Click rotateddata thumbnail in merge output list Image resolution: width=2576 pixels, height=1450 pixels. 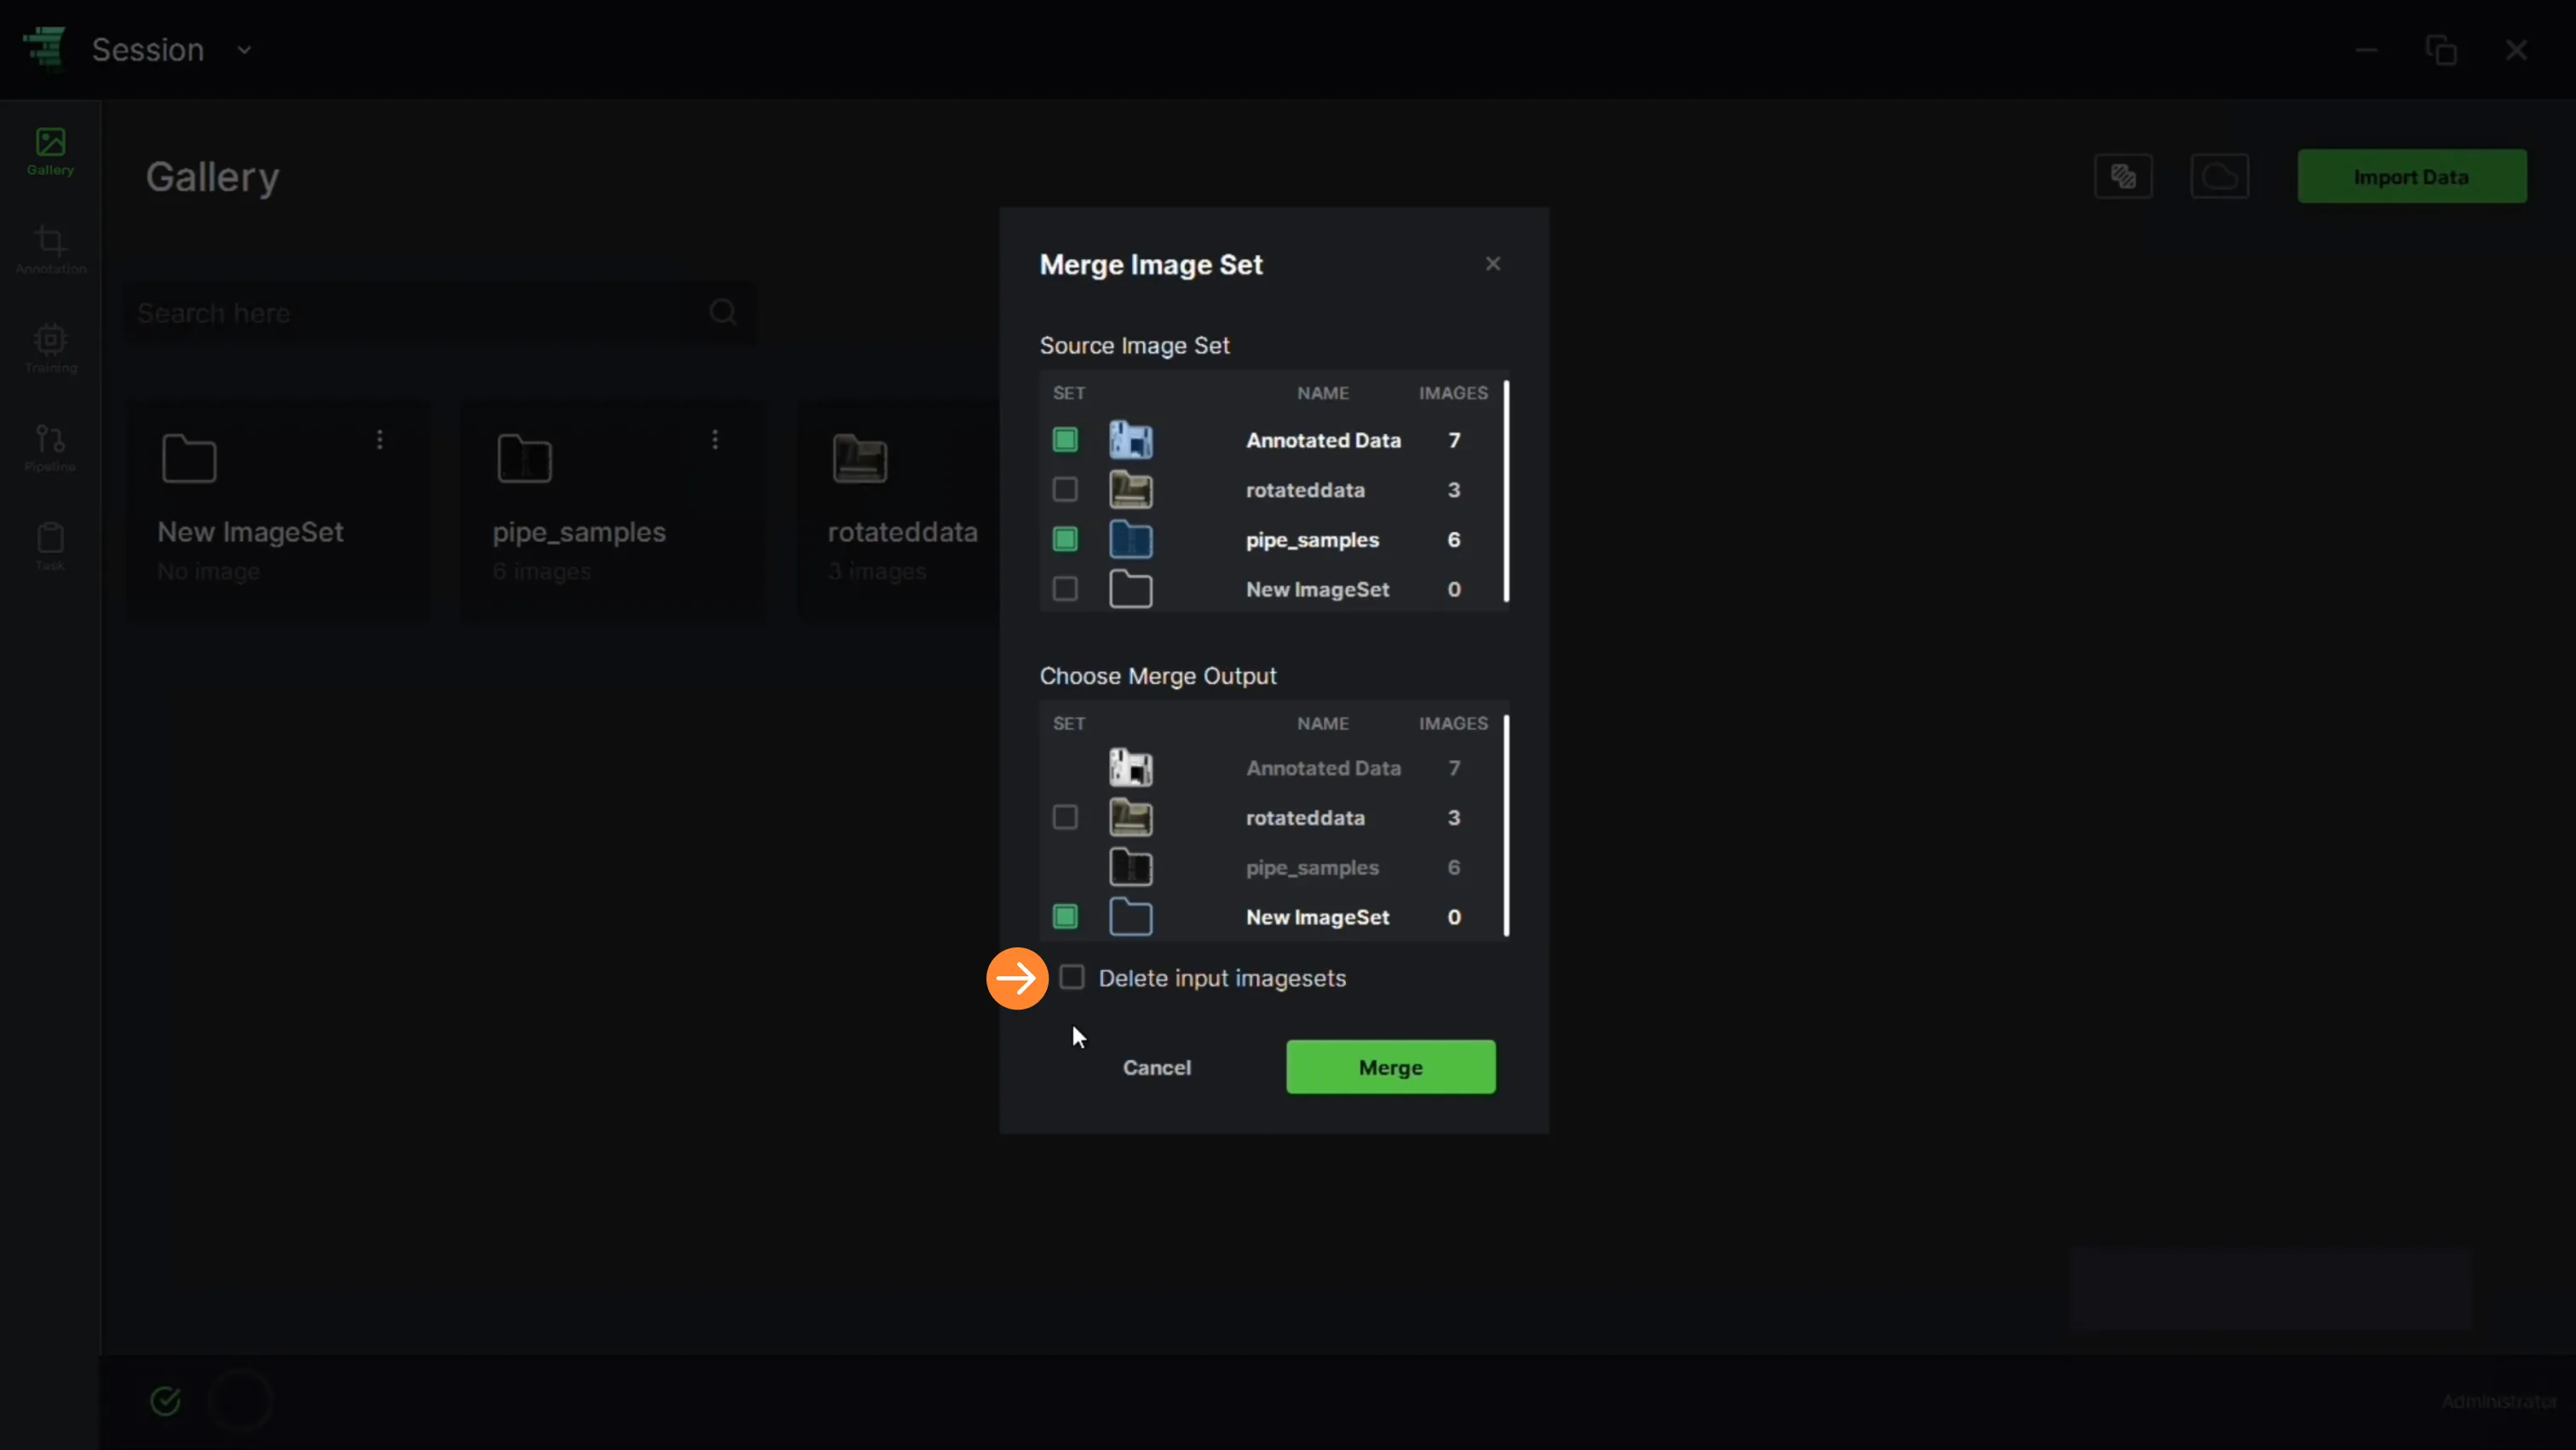pyautogui.click(x=1131, y=818)
